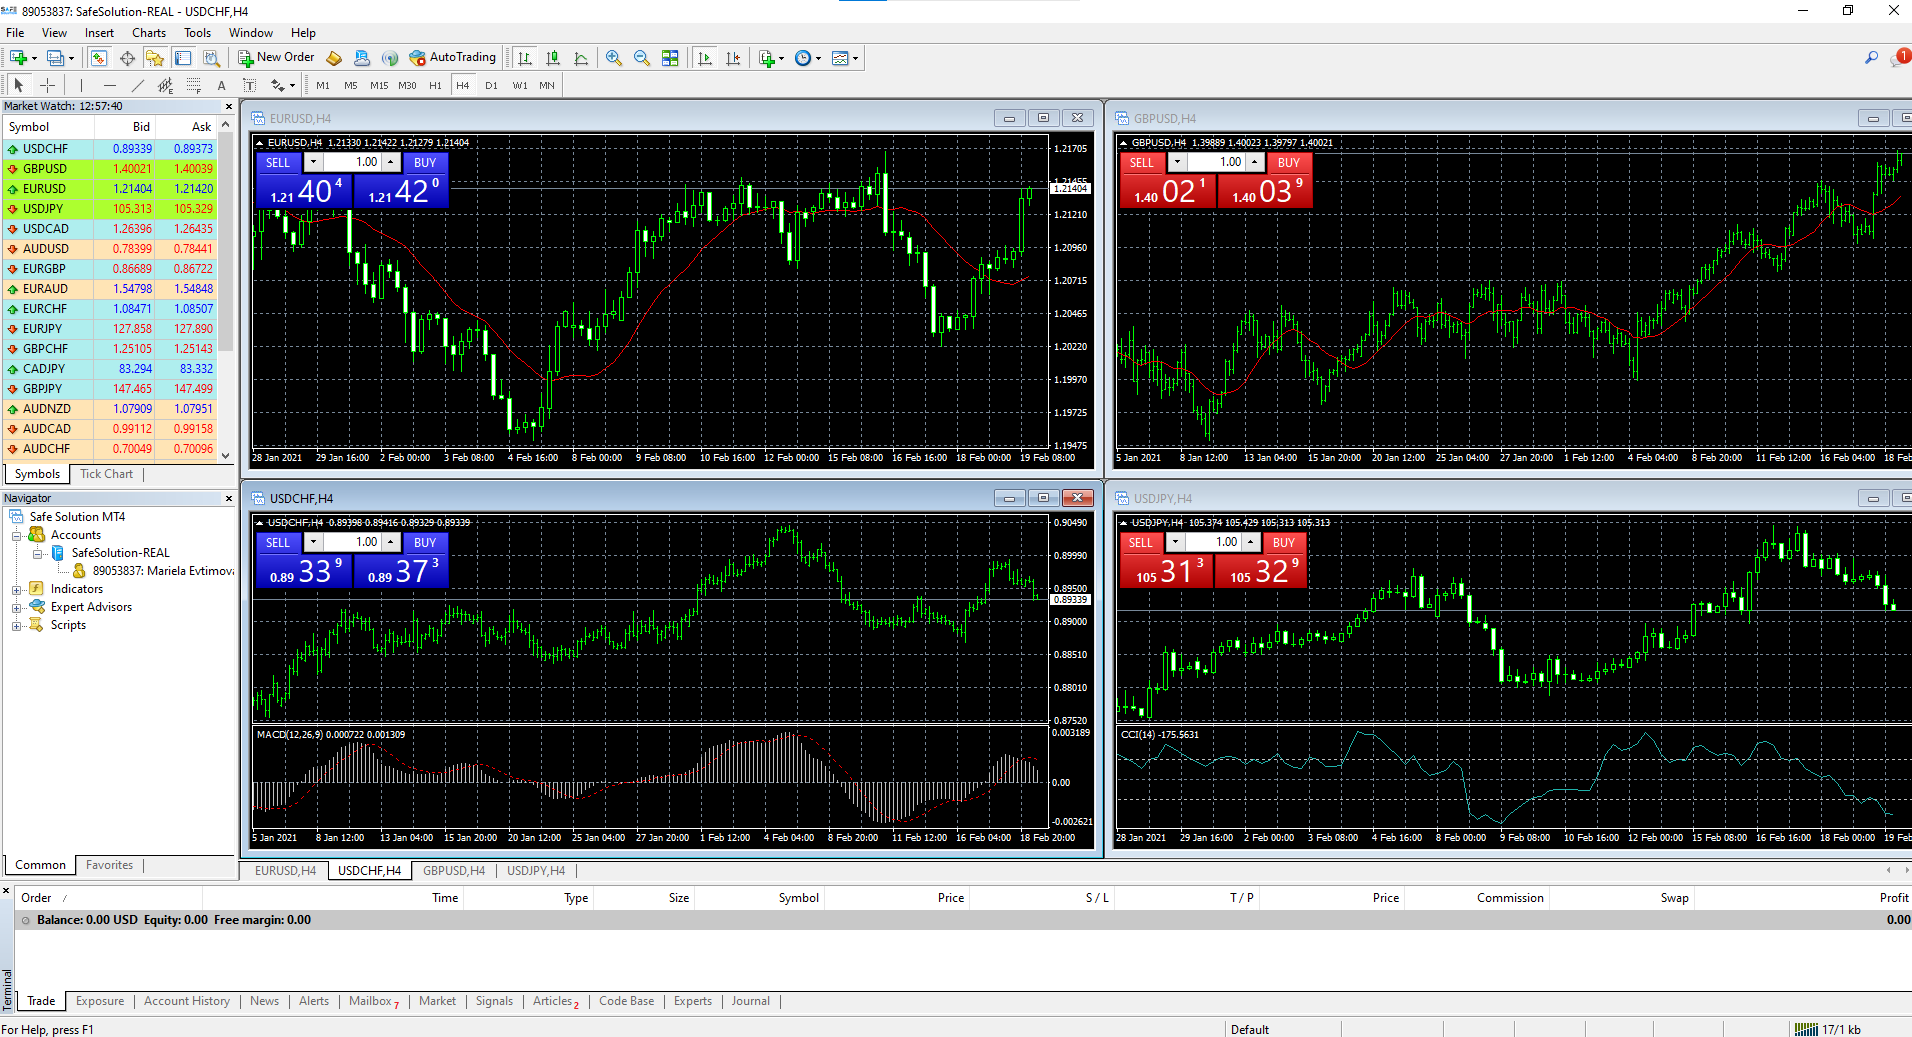Expand the Expert Advisors tree node
The width and height of the screenshot is (1912, 1037).
pyautogui.click(x=17, y=607)
